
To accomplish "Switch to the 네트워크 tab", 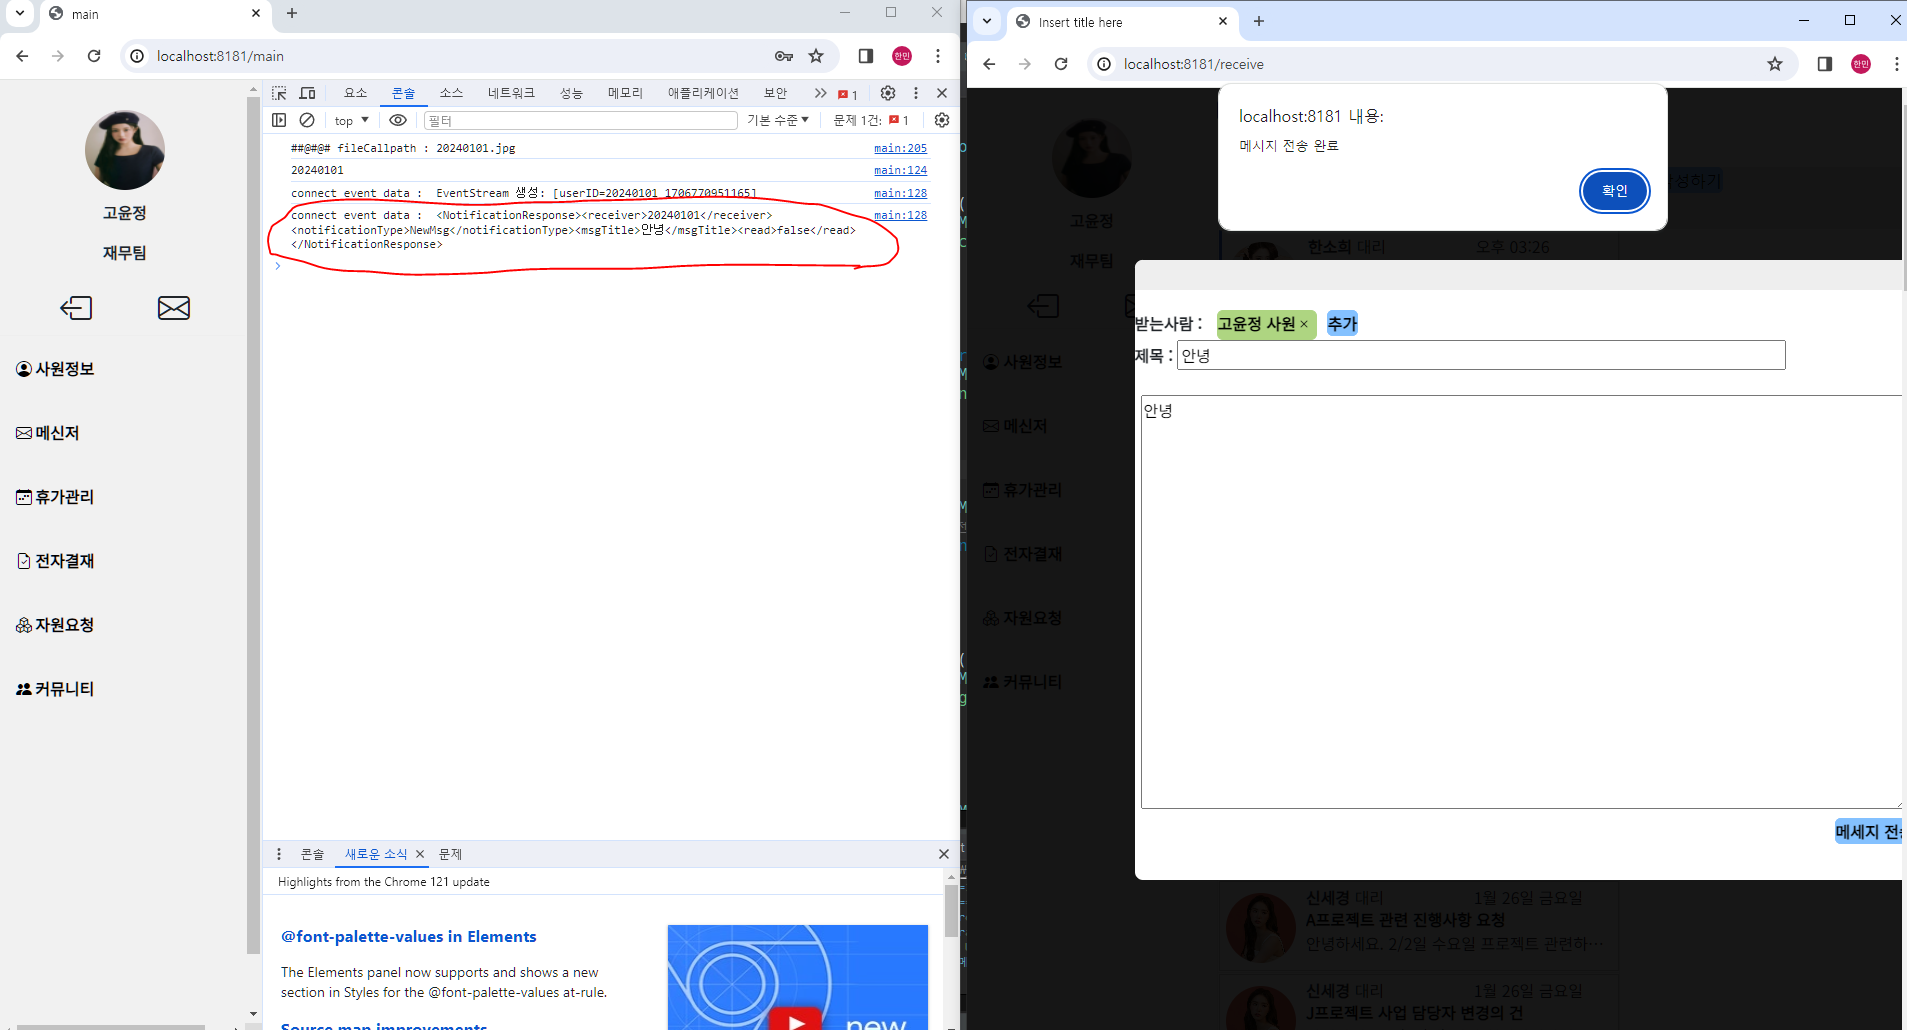I will [511, 93].
